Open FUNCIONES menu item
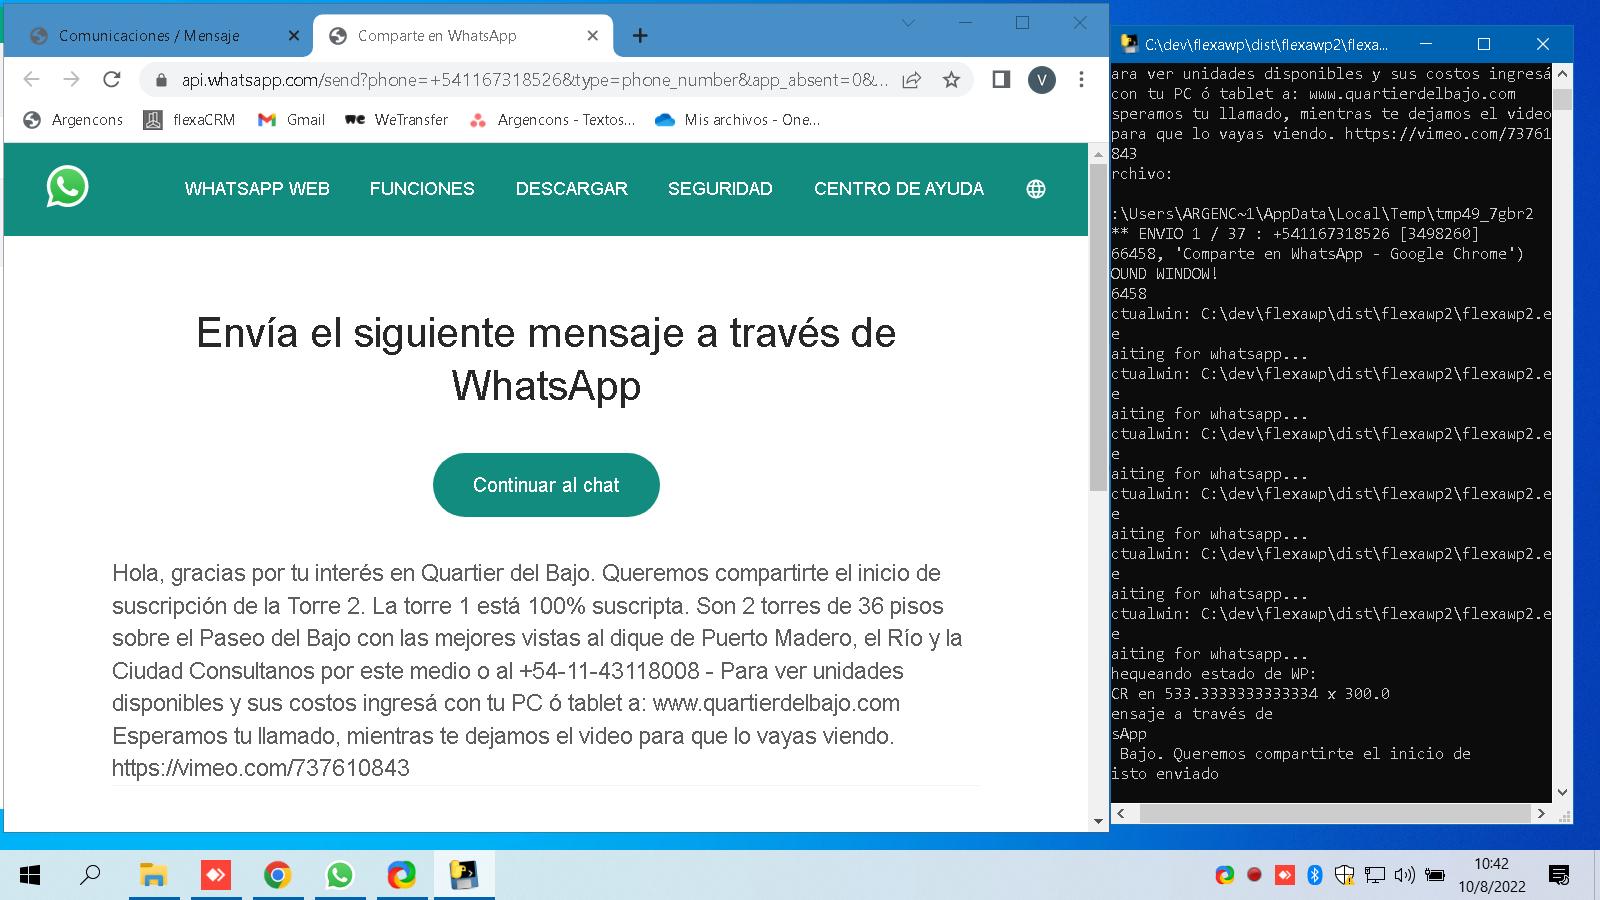1600x900 pixels. [422, 189]
